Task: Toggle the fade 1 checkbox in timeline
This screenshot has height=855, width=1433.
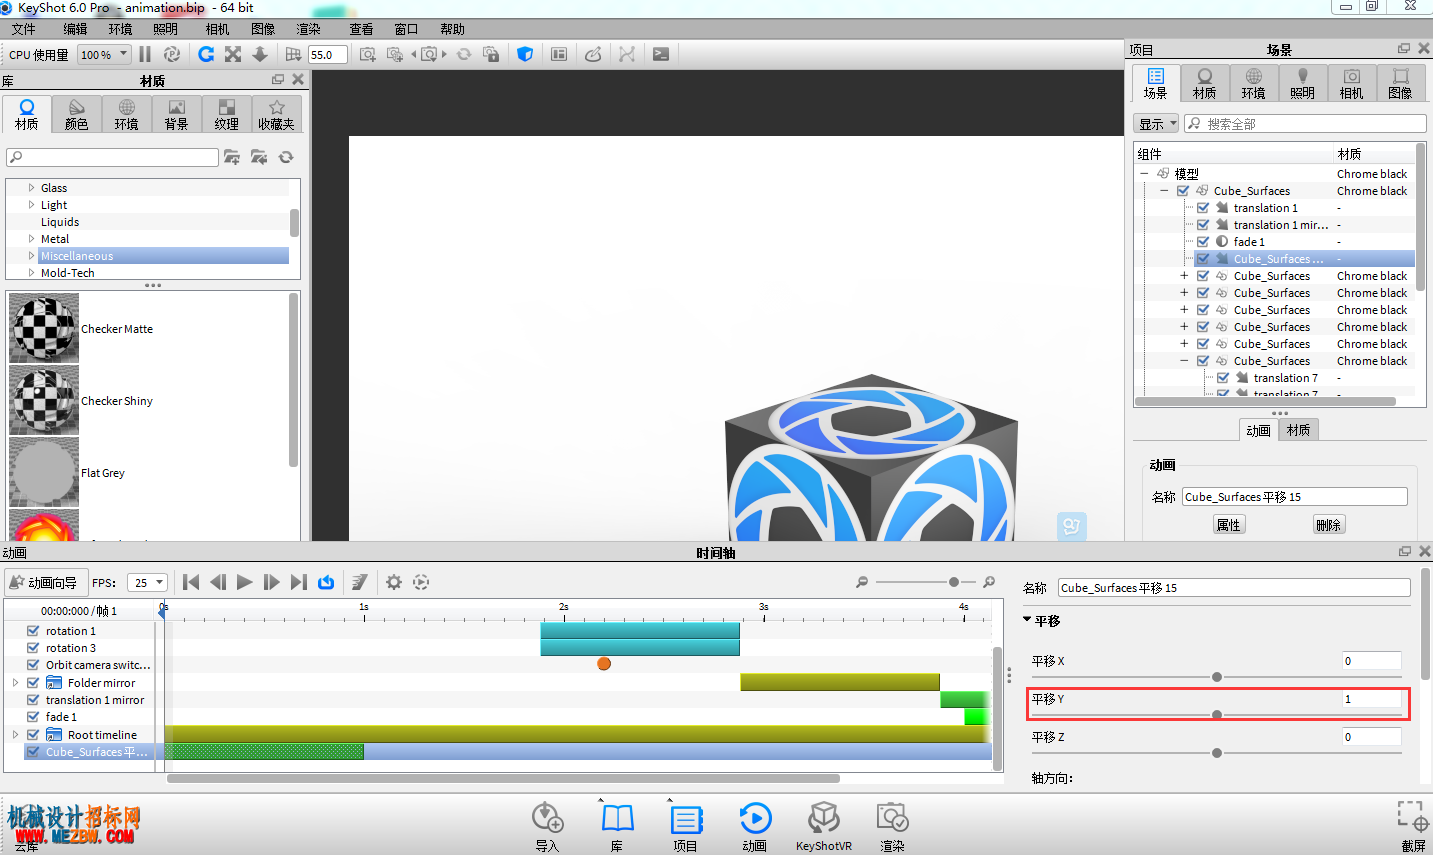Action: (33, 717)
